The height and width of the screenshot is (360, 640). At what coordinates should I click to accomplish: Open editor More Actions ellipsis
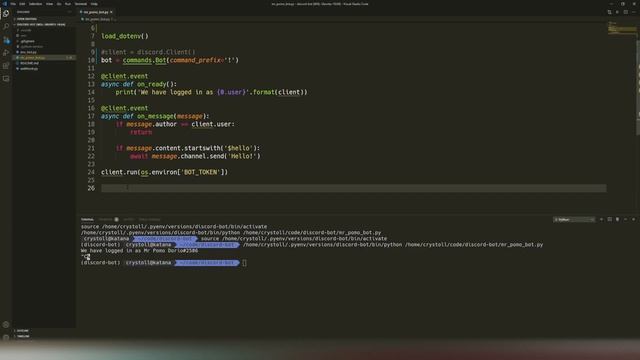633,12
